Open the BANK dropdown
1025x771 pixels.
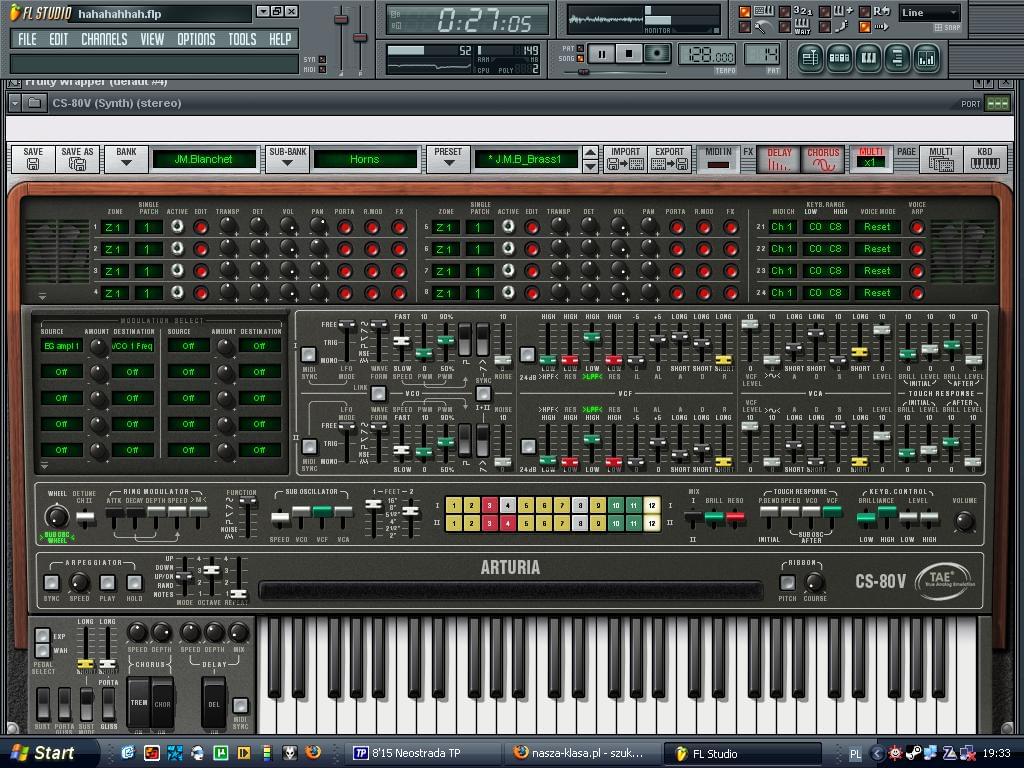126,159
